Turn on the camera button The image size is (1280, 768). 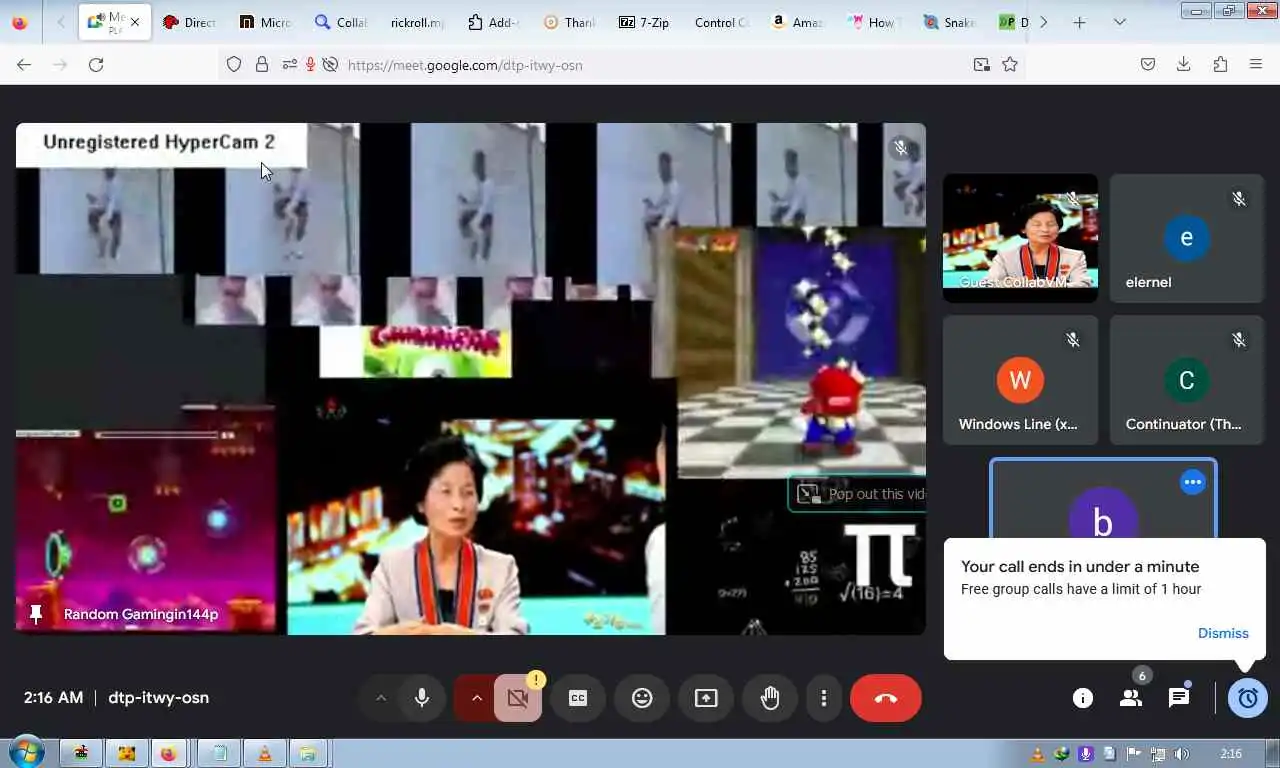[x=518, y=698]
